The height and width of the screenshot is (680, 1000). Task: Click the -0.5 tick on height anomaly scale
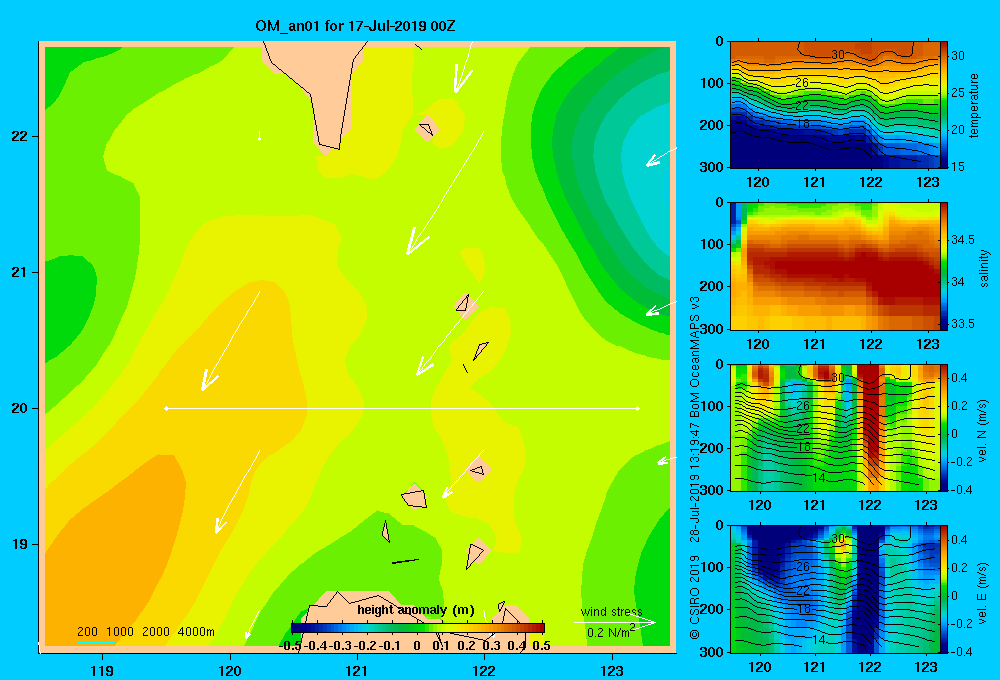(x=290, y=646)
